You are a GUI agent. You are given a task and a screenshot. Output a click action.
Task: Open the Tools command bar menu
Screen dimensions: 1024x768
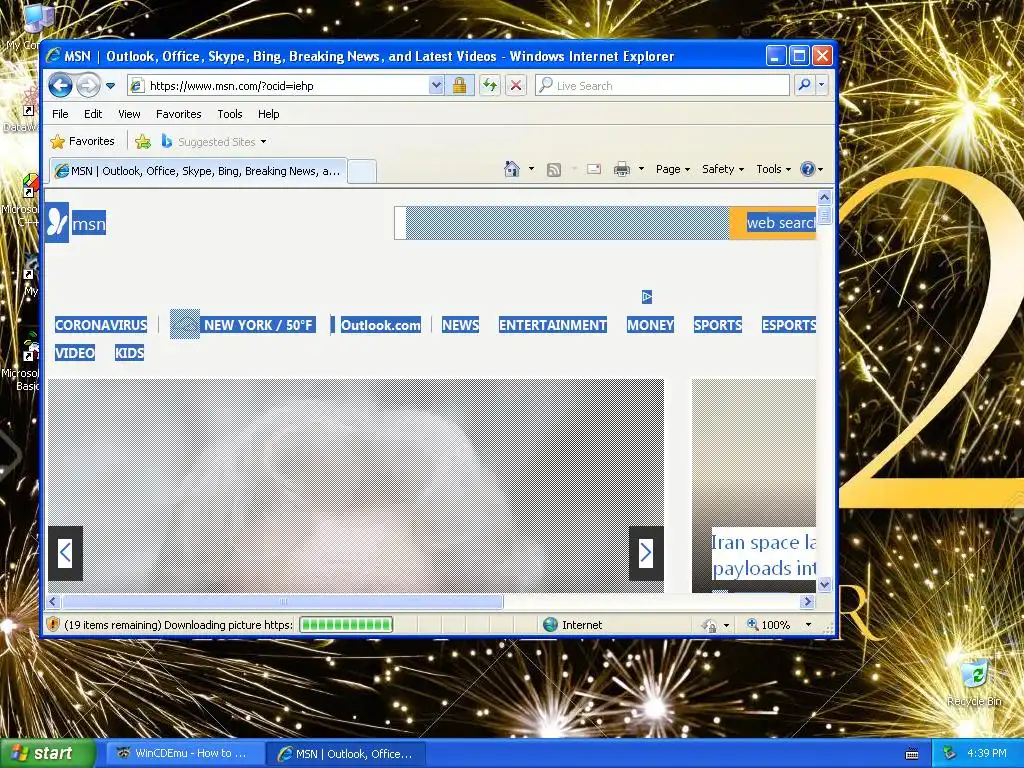(773, 169)
